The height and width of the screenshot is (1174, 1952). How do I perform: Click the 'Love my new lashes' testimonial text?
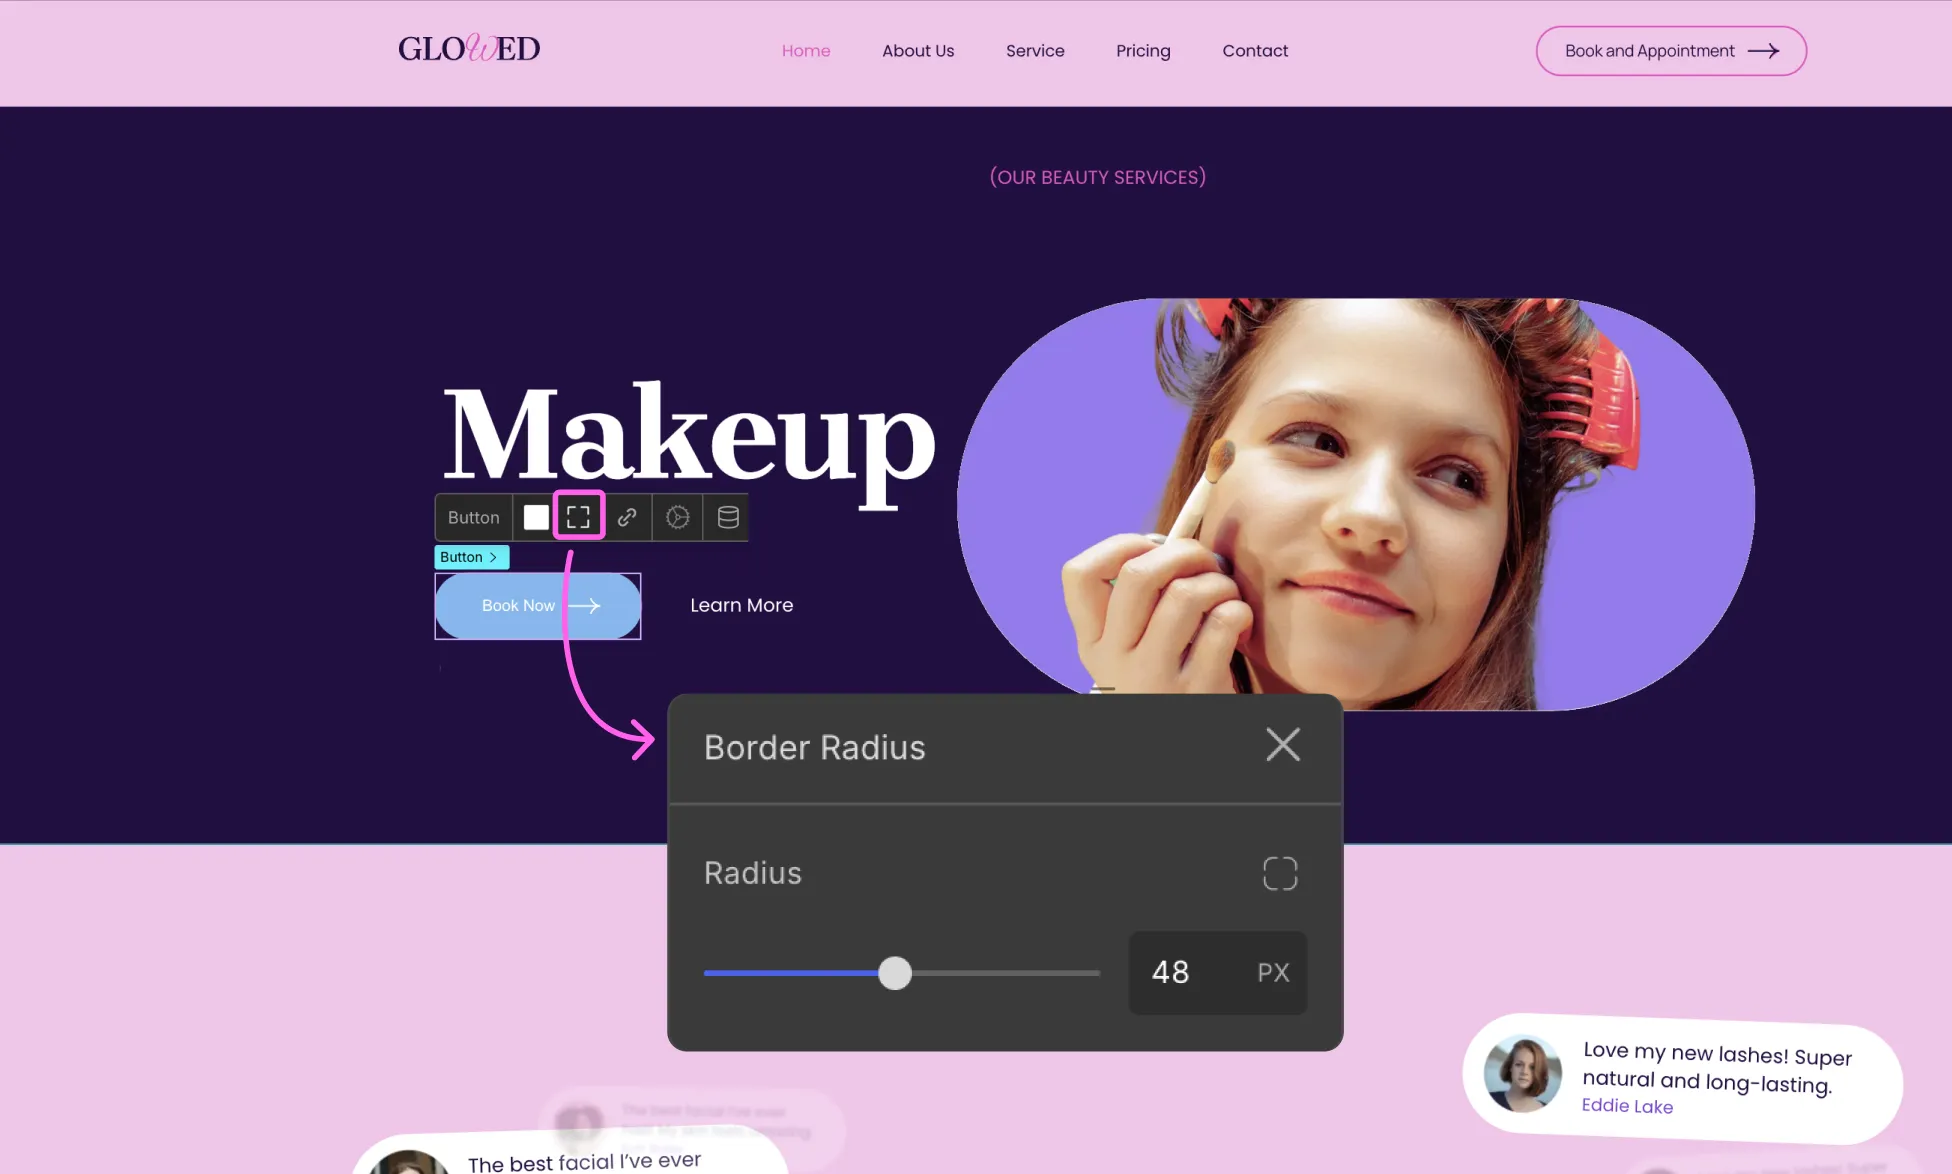tap(1717, 1067)
